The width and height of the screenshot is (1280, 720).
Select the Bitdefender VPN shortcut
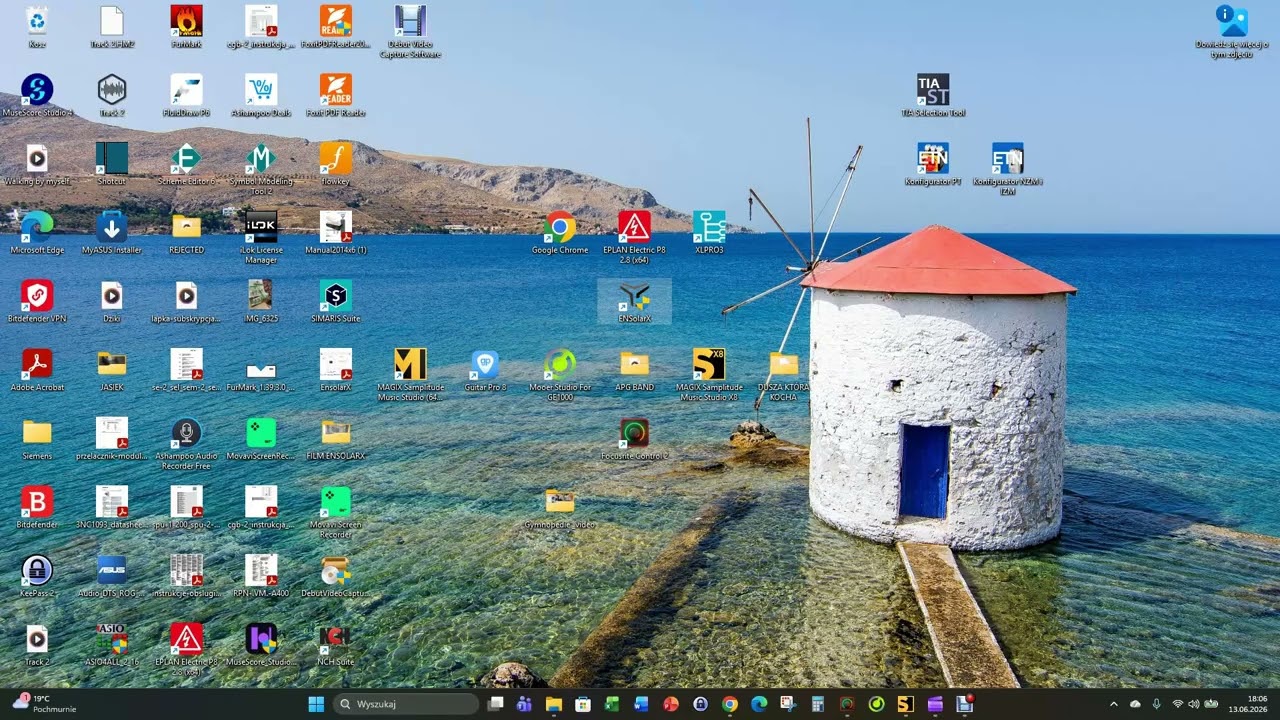[37, 301]
